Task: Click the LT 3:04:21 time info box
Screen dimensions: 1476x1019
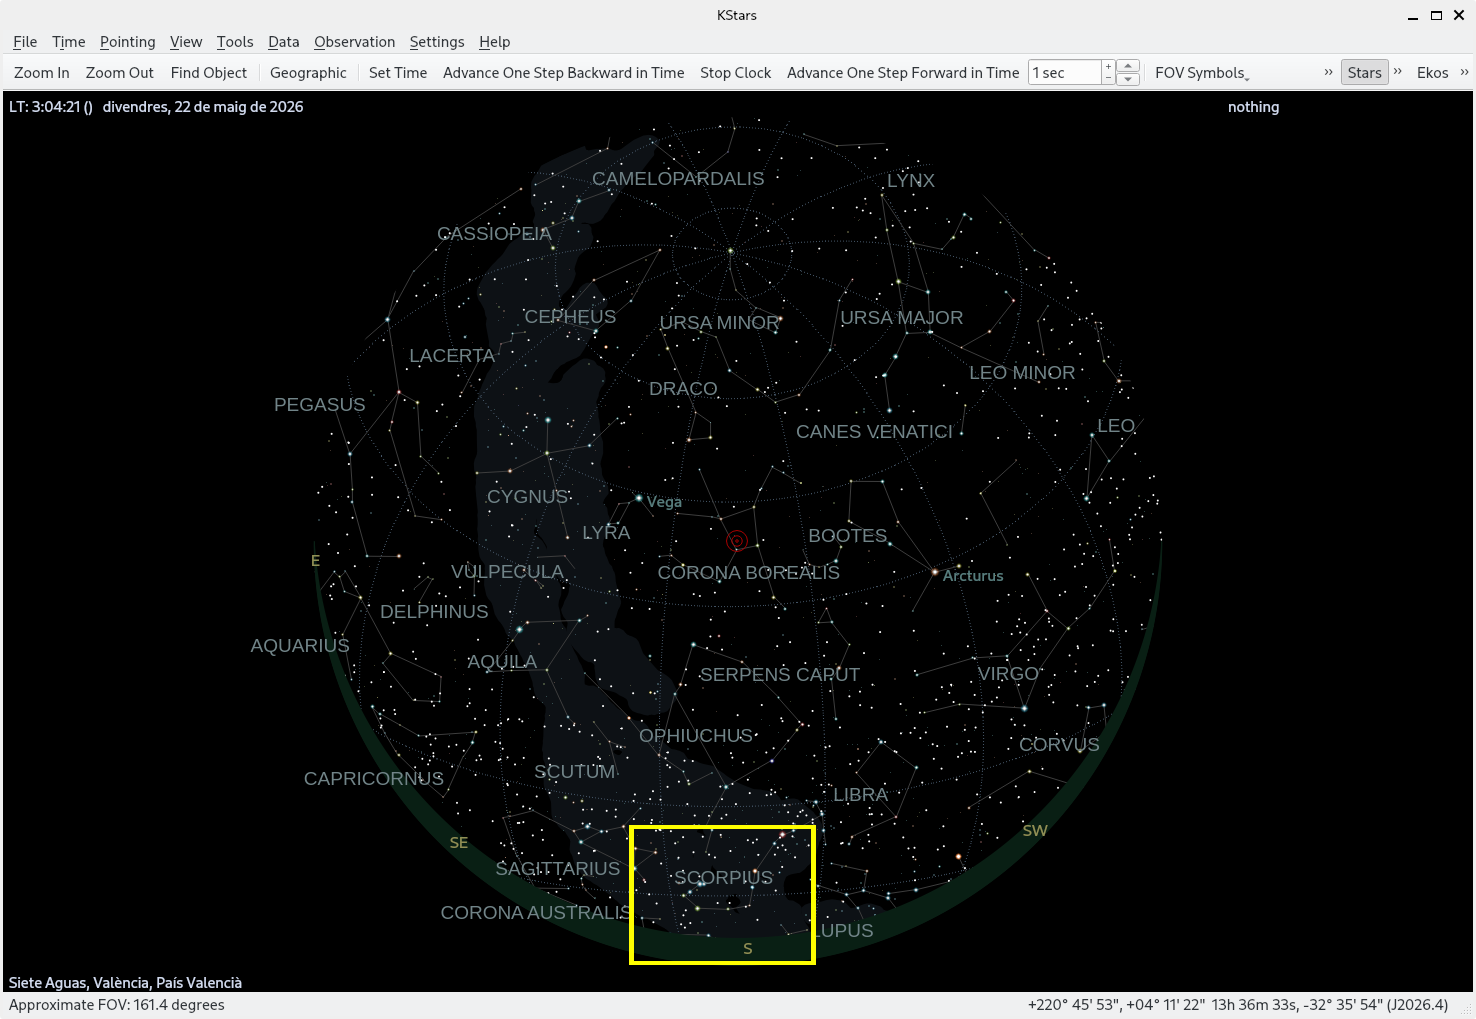Action: pyautogui.click(x=156, y=107)
